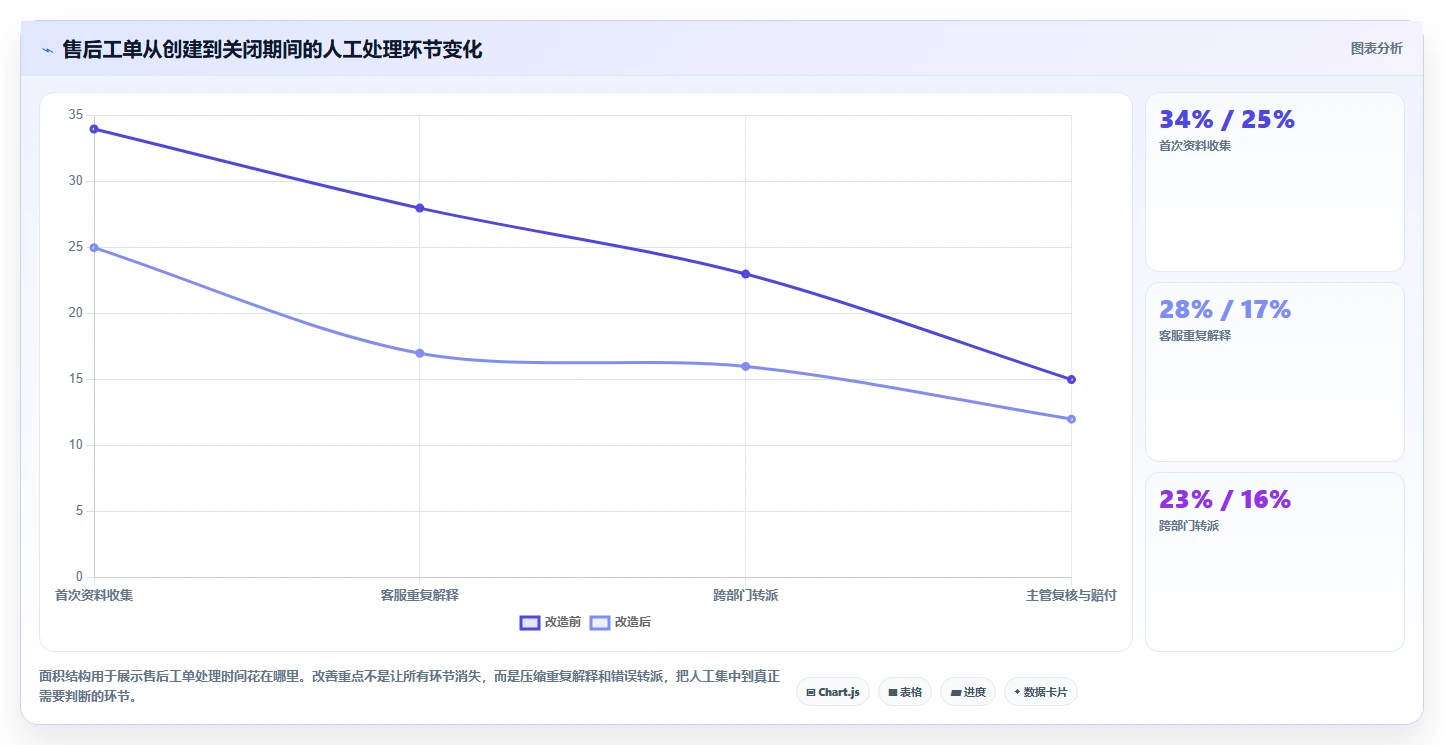Click the 跨部门转派 x-axis label
Screen dimensions: 1444x745
(746, 595)
